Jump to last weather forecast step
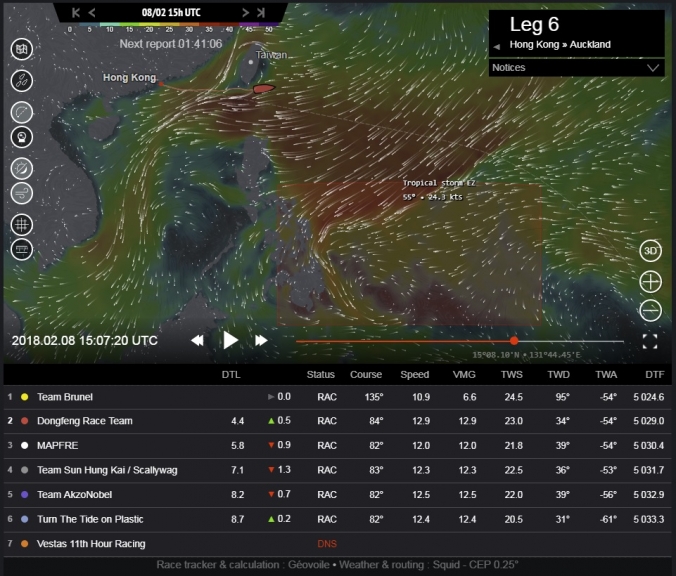676x576 pixels. coord(261,13)
